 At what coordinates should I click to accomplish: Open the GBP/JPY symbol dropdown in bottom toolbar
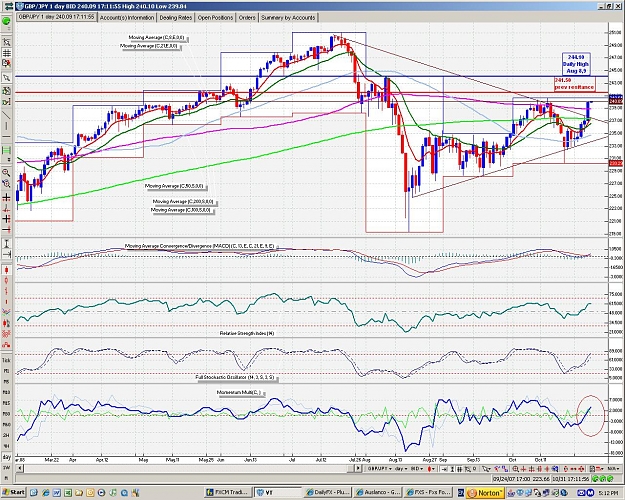coord(379,469)
